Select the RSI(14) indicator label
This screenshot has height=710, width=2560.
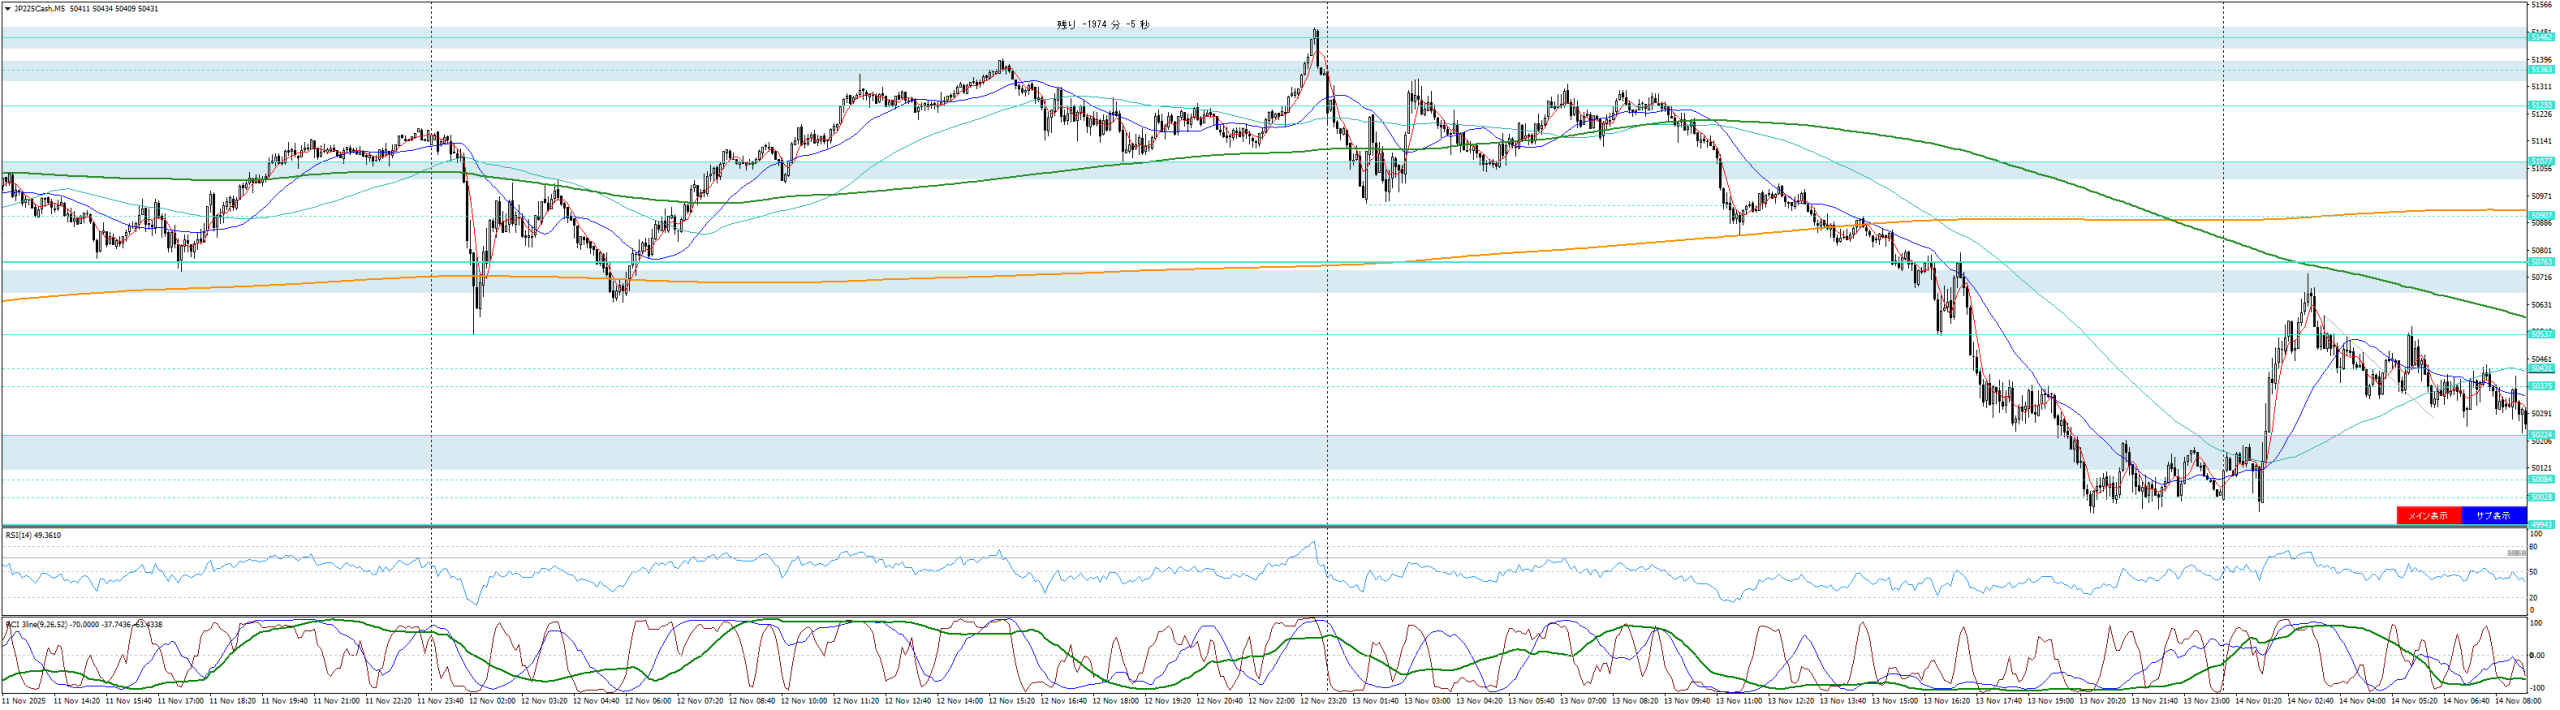pos(33,536)
